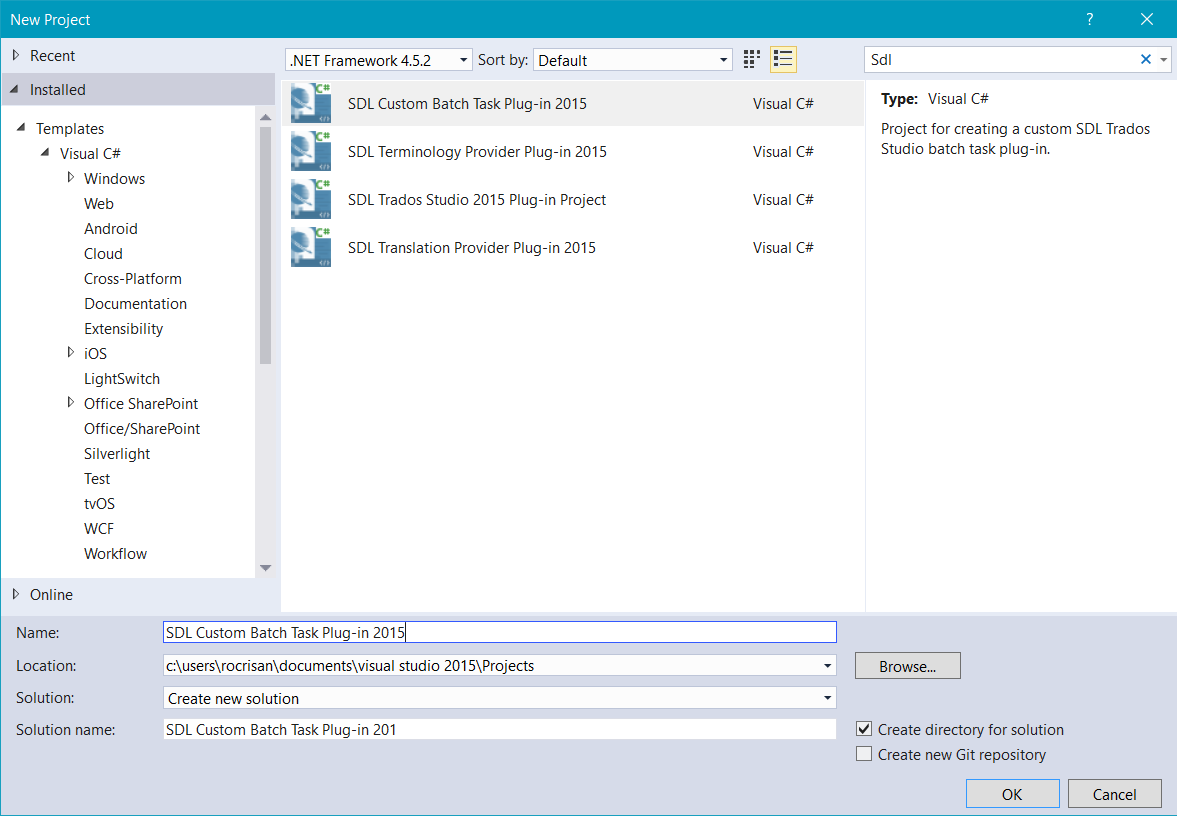Select the Workflow template category

coord(116,553)
